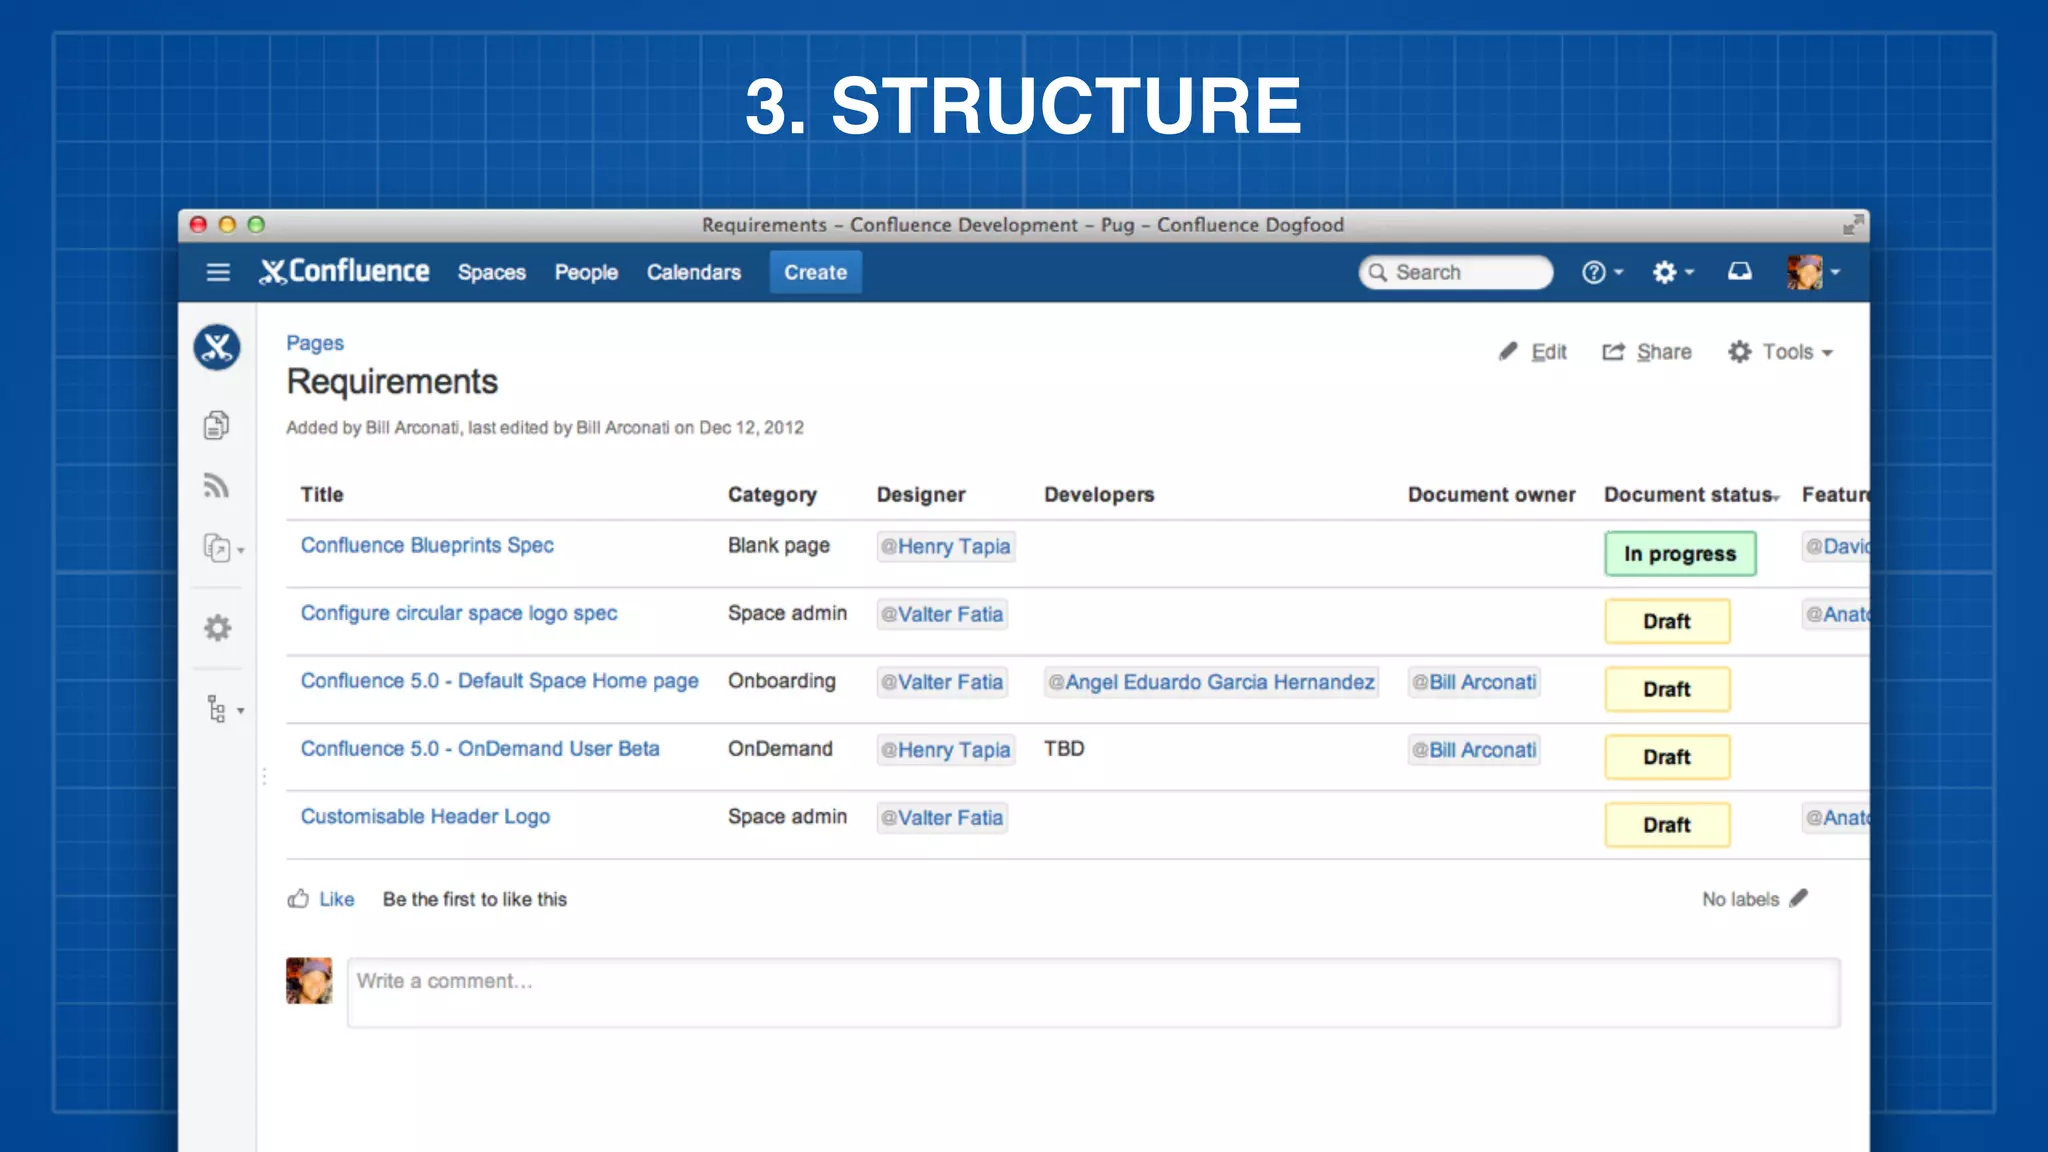Viewport: 2048px width, 1152px height.
Task: Open @Angel Eduardo Garcia Hernandez mention
Action: [x=1211, y=682]
